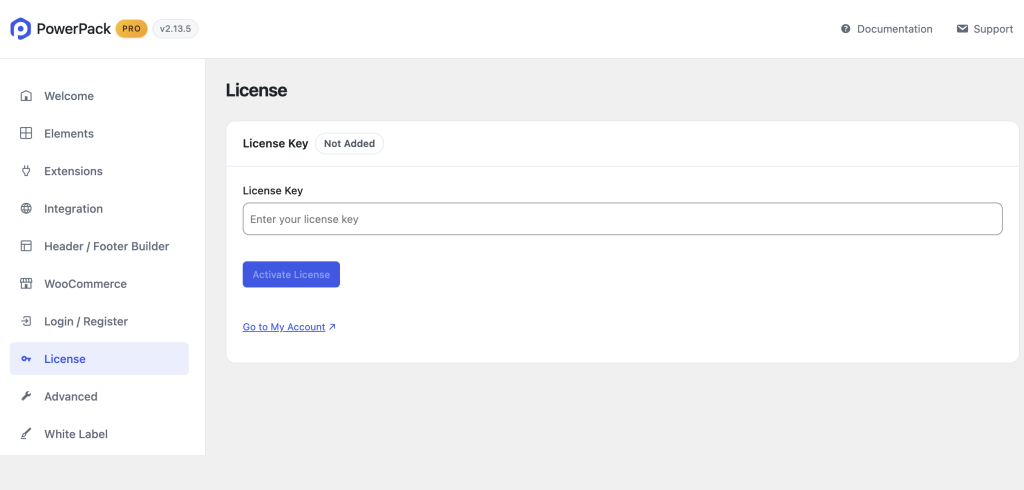Click the White Label brush icon
Screen dimensions: 1024x490
(x=26, y=434)
